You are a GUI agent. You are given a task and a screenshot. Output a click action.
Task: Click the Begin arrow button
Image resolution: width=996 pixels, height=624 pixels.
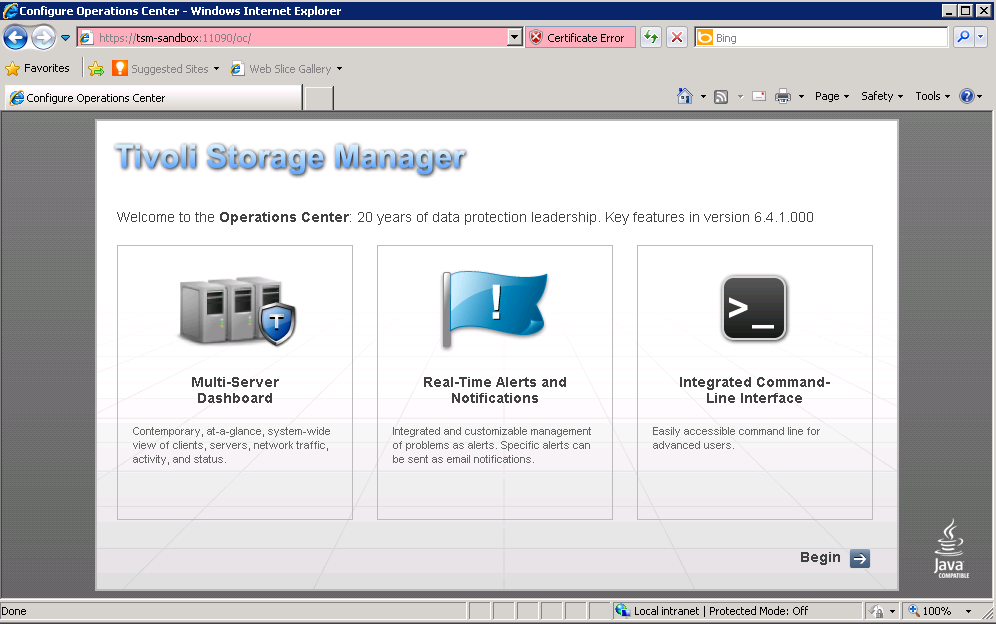pos(859,558)
